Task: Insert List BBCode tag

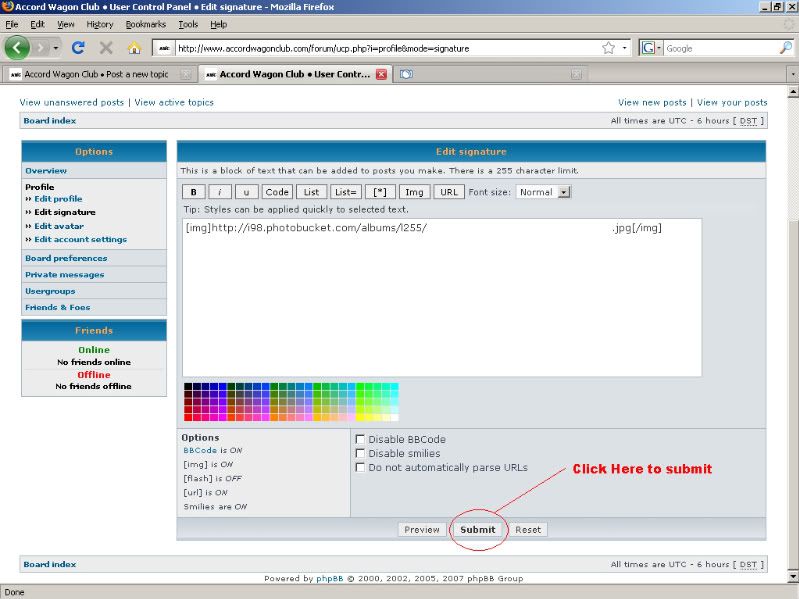Action: (311, 192)
